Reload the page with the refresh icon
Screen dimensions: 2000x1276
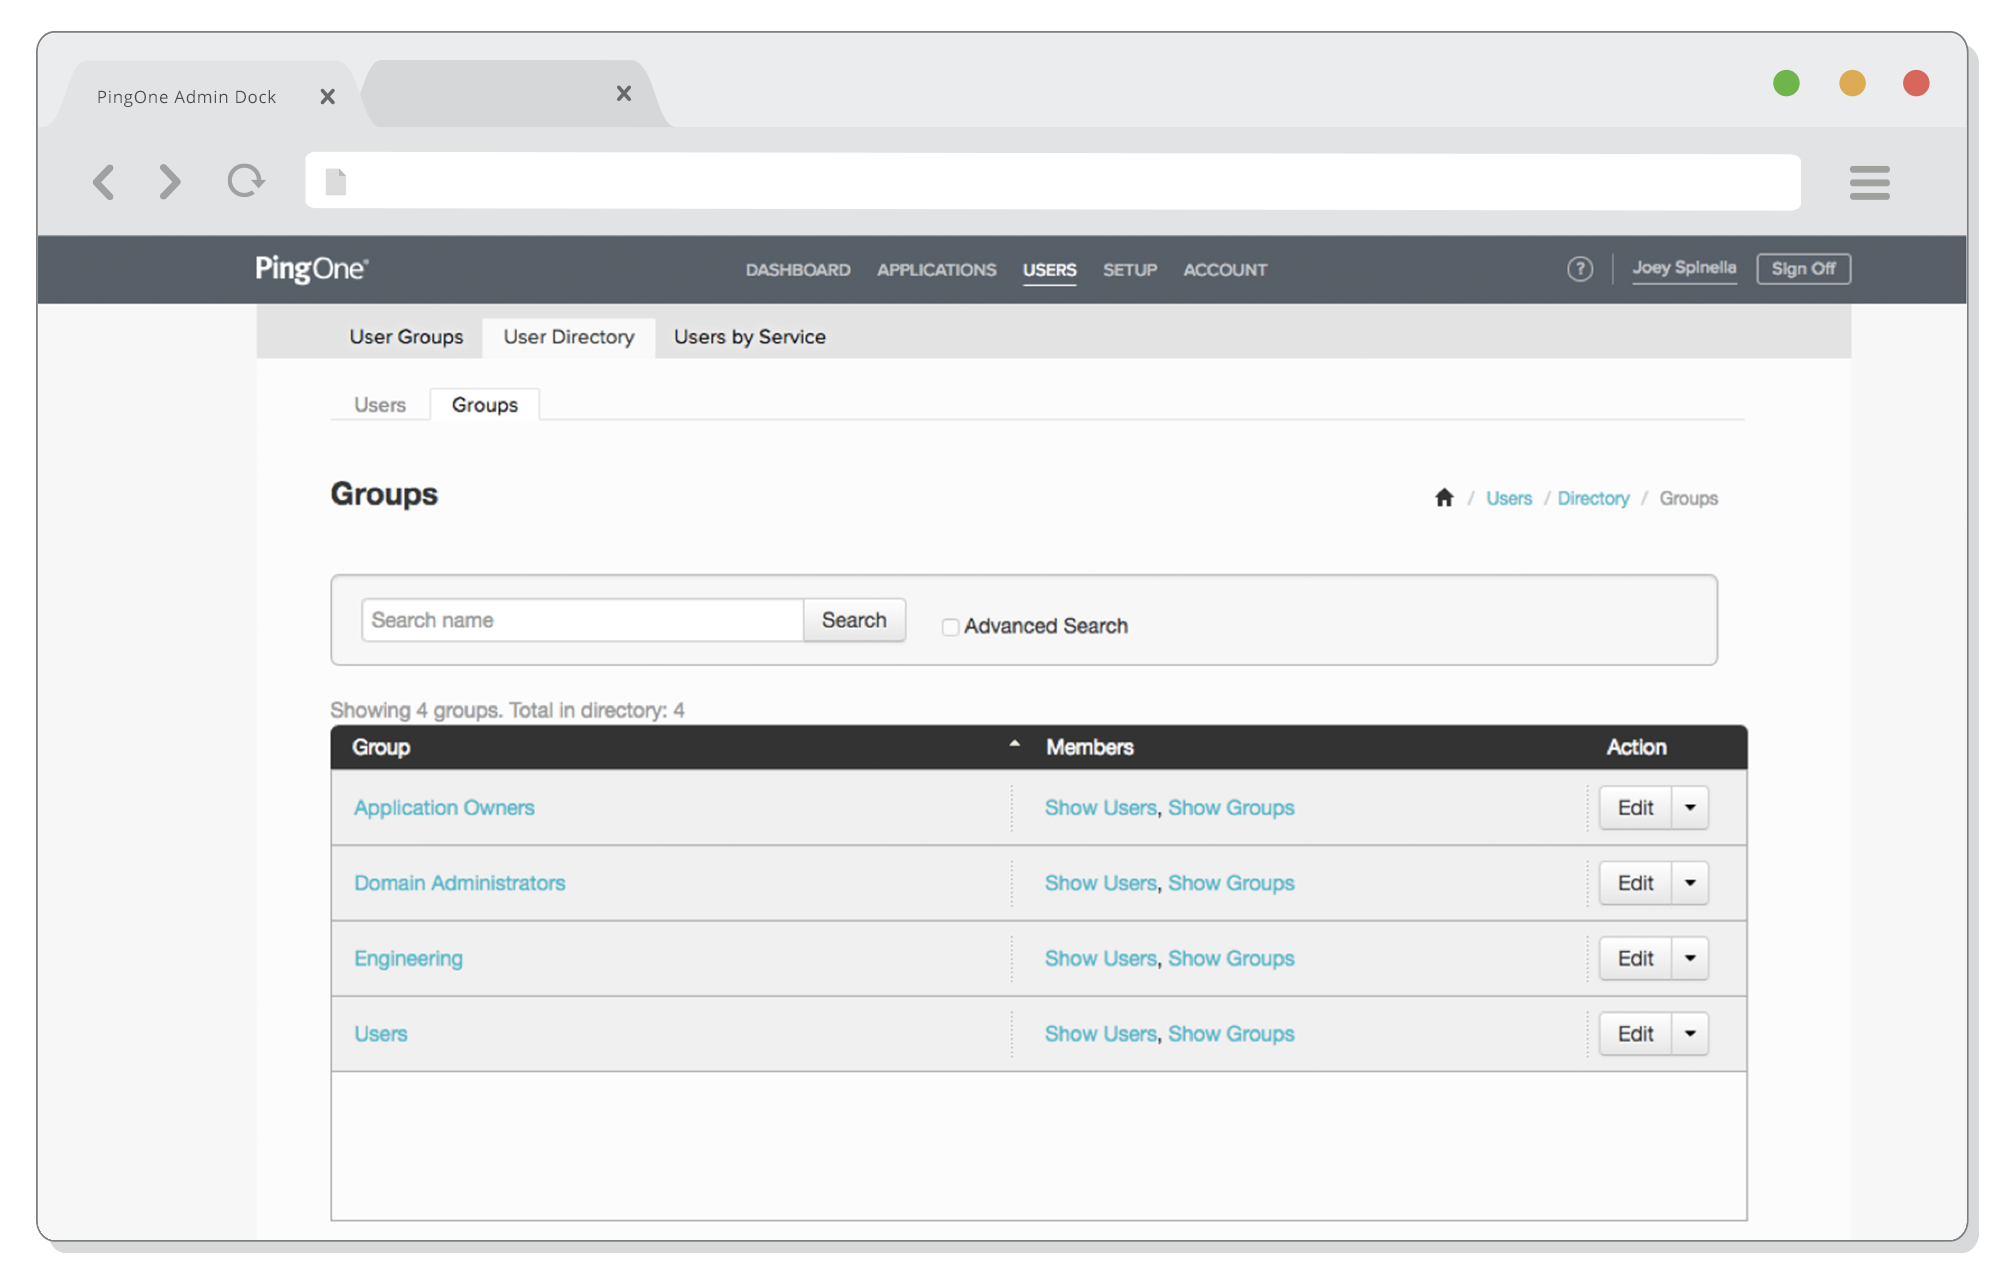point(245,181)
